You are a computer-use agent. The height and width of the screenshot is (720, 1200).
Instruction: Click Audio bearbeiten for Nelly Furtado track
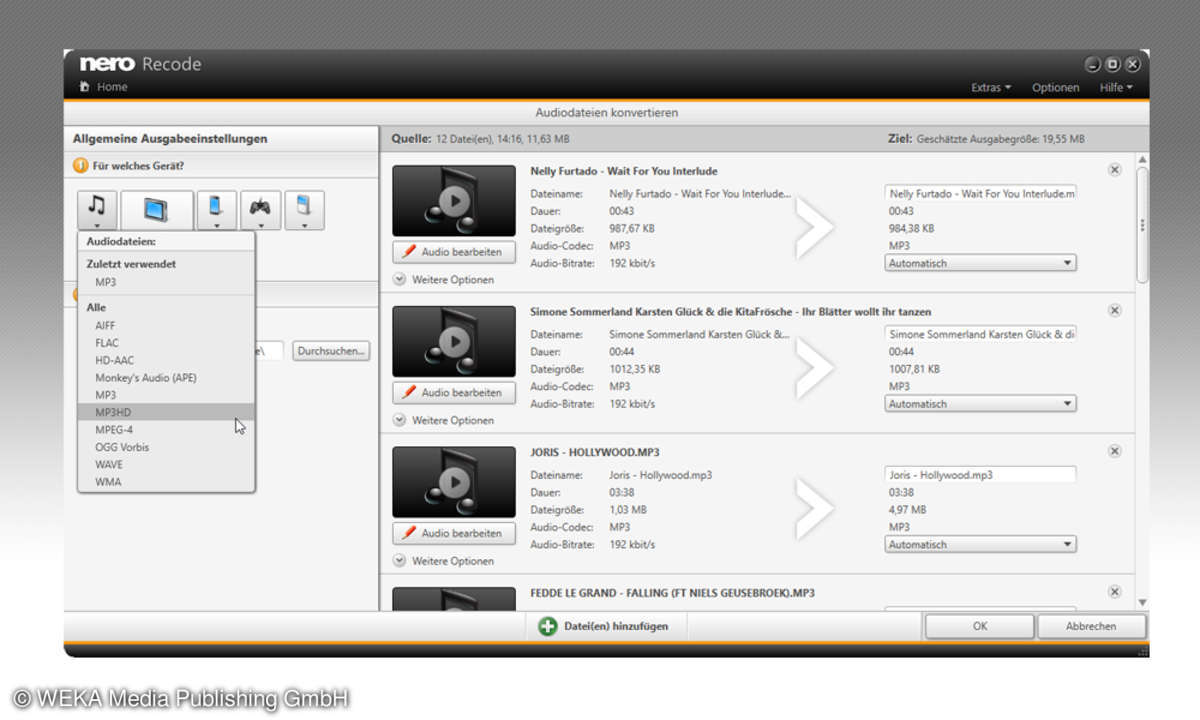(x=454, y=252)
